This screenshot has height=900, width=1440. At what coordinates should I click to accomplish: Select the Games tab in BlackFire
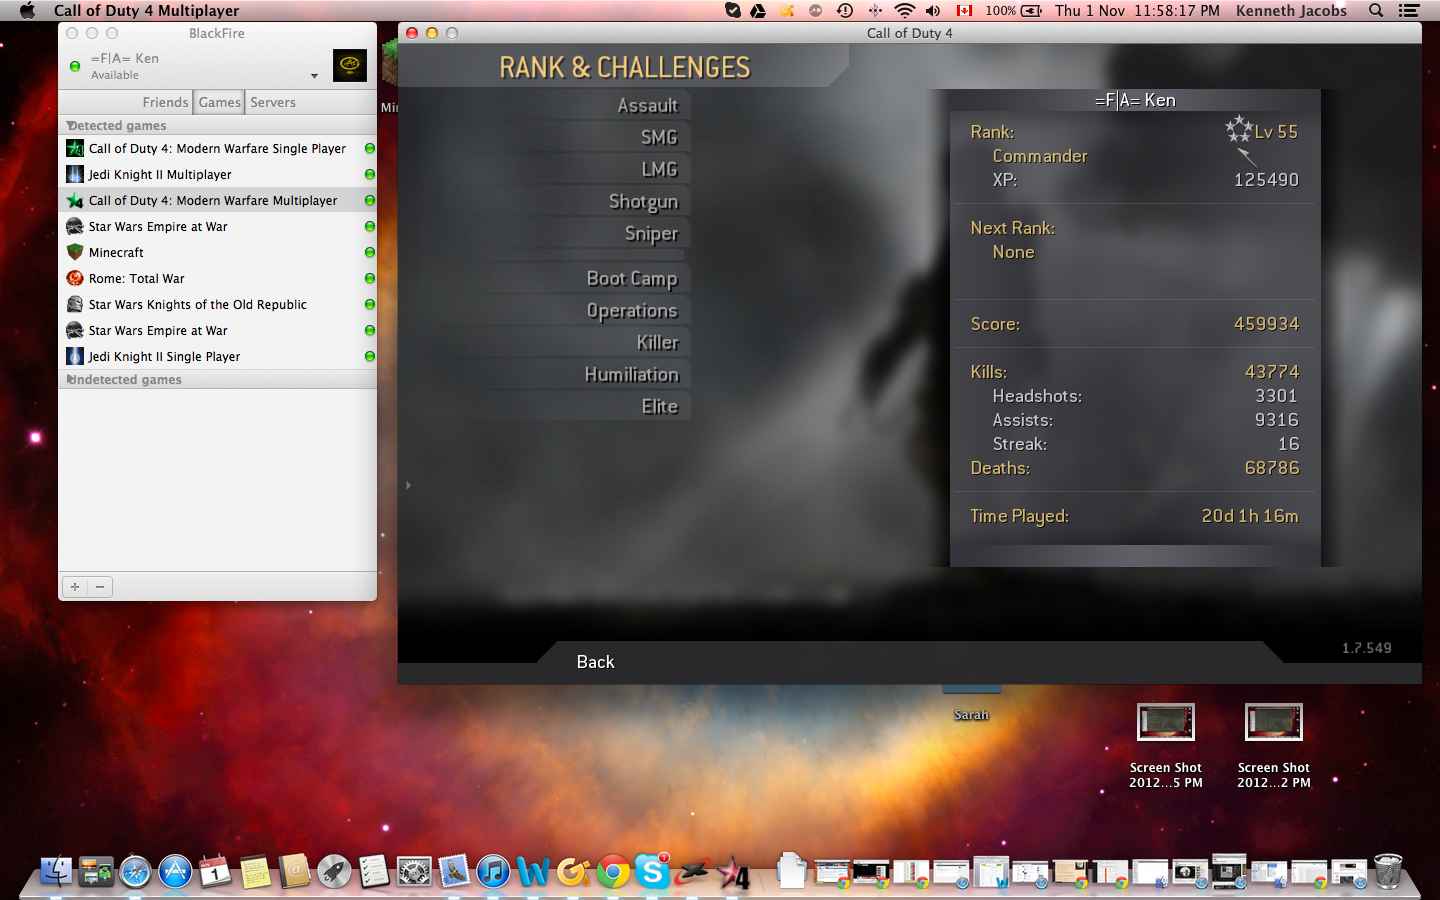(219, 102)
